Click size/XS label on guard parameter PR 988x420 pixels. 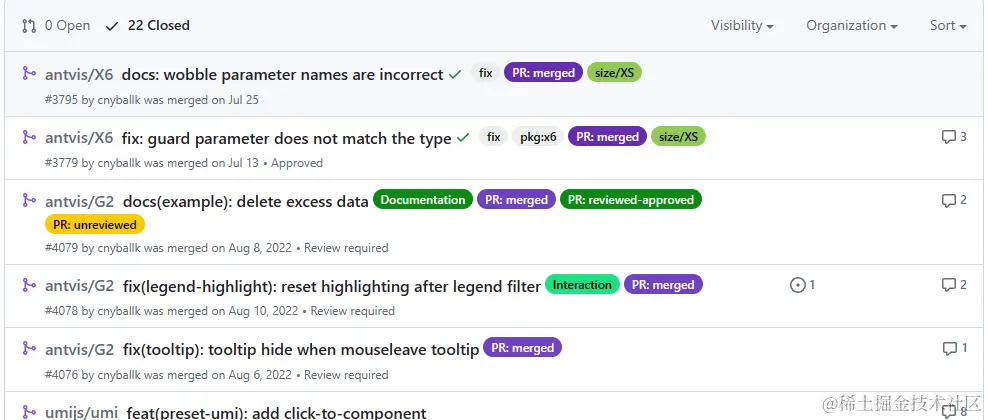click(679, 137)
